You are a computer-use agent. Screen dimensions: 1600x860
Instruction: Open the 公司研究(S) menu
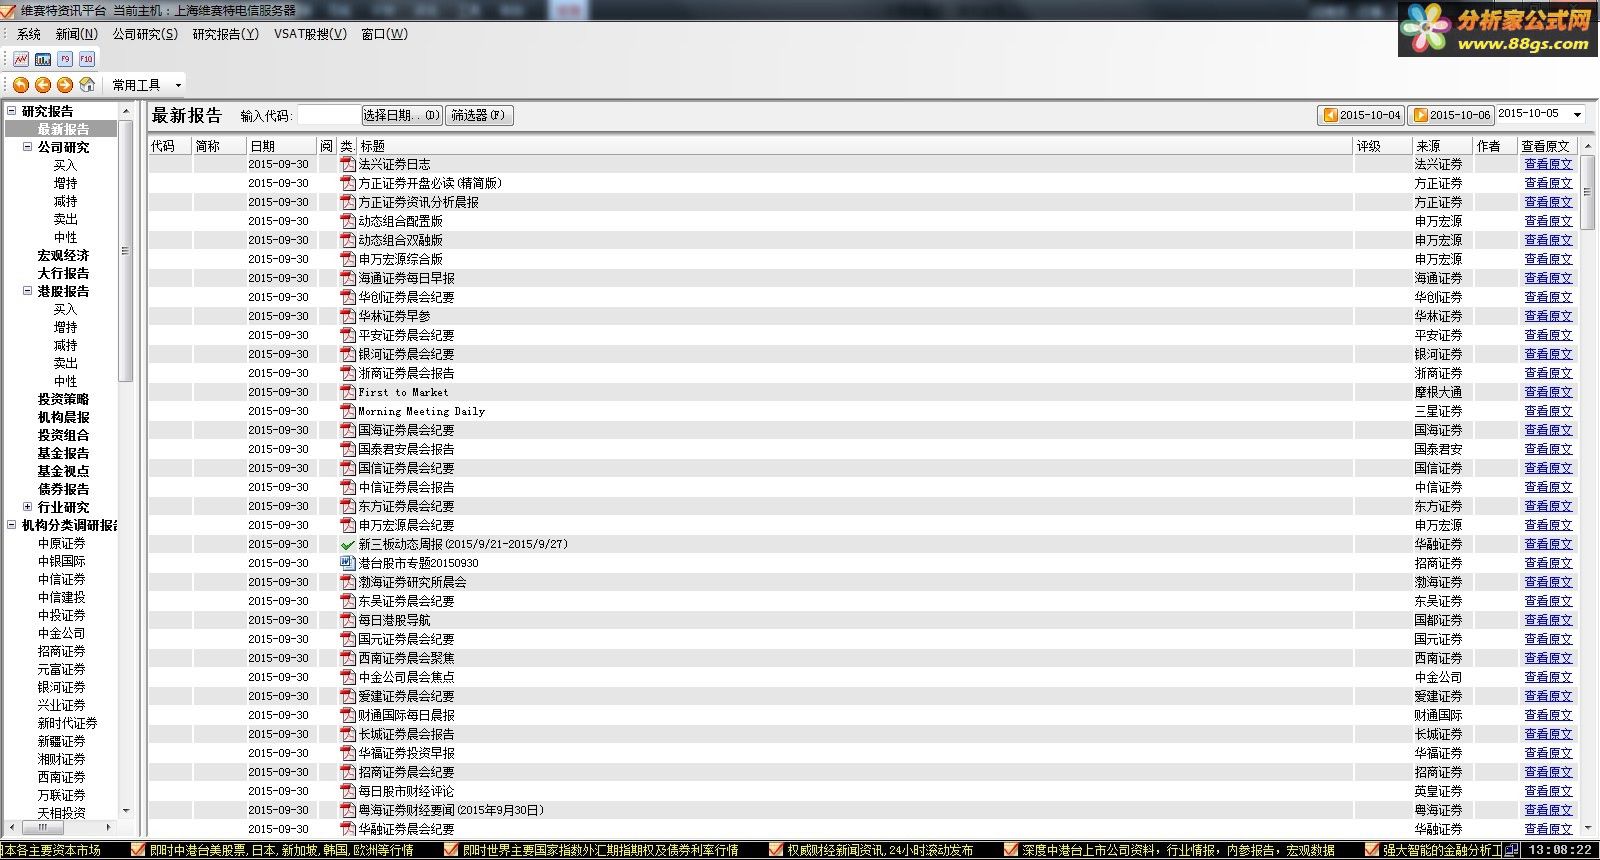(x=144, y=34)
